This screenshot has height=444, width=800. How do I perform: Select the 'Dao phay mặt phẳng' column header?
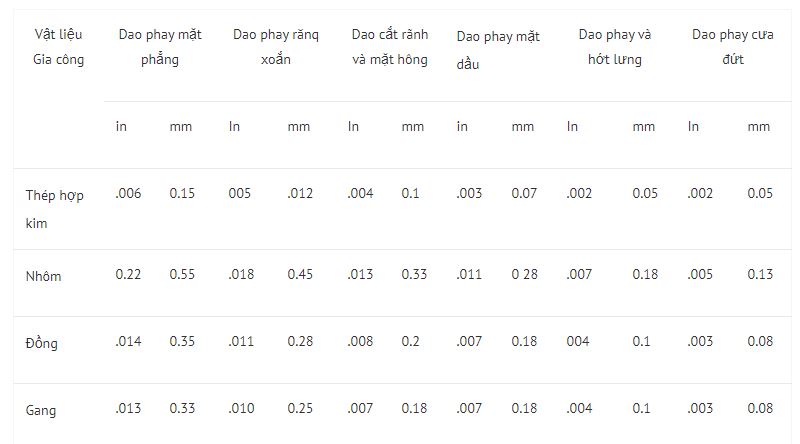point(159,47)
